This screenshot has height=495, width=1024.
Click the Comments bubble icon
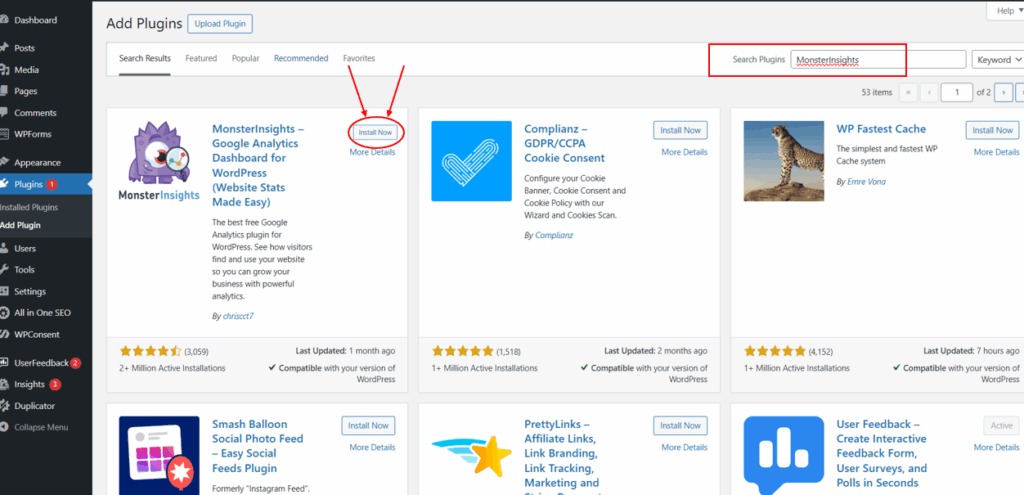click(x=4, y=113)
